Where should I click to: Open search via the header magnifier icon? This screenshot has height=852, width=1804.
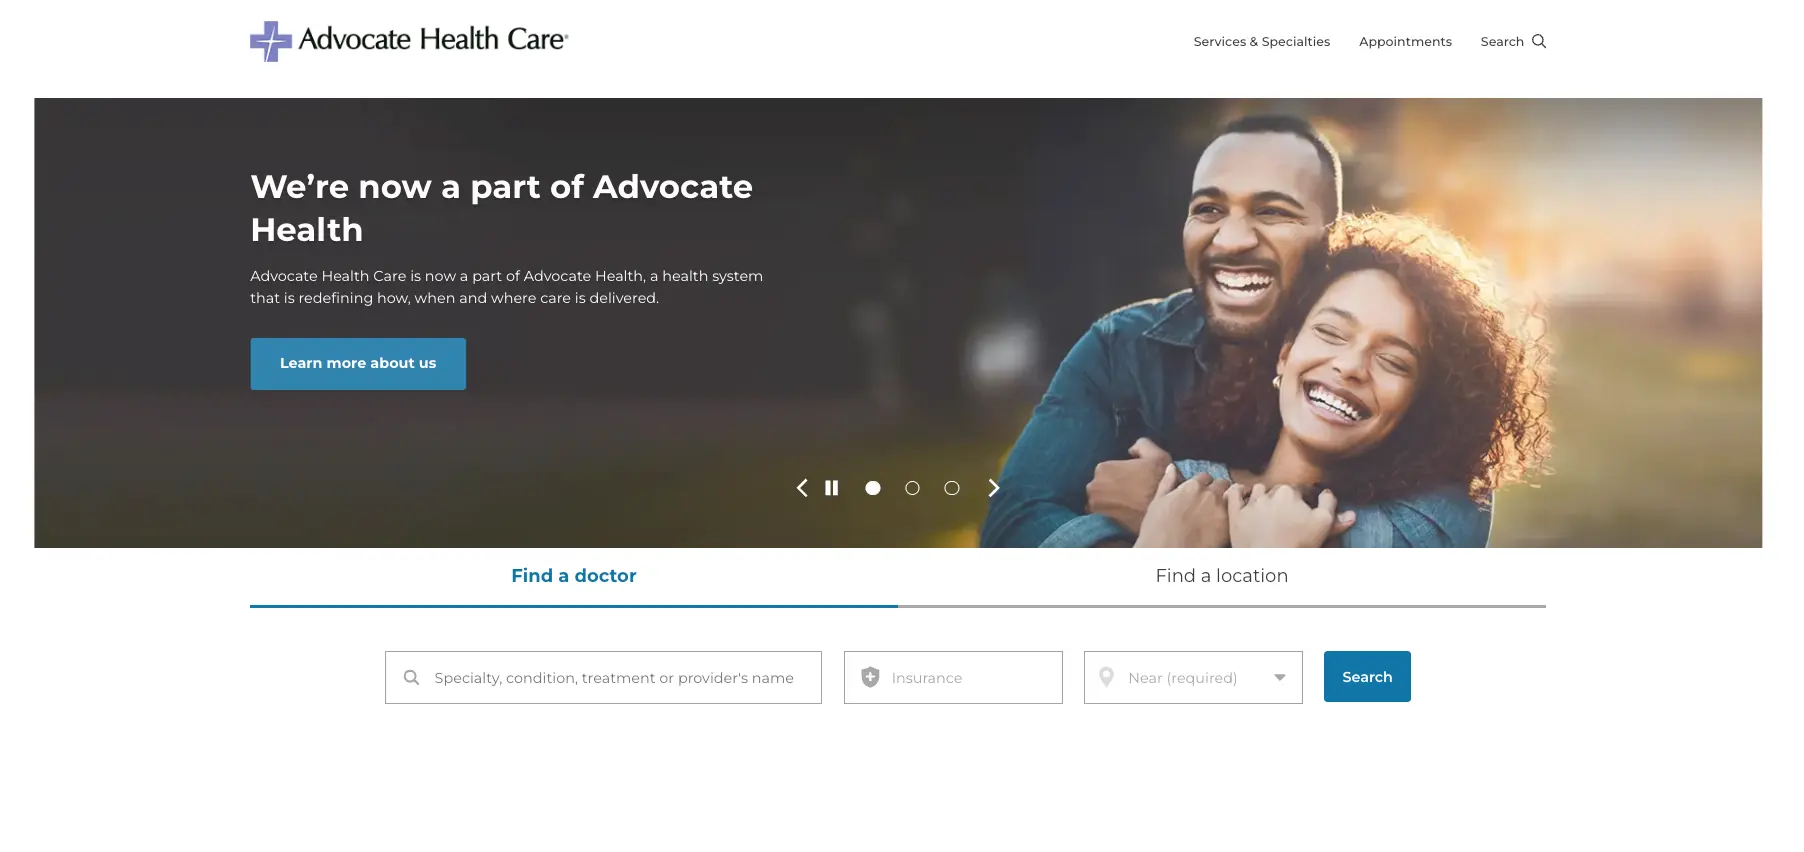point(1539,41)
